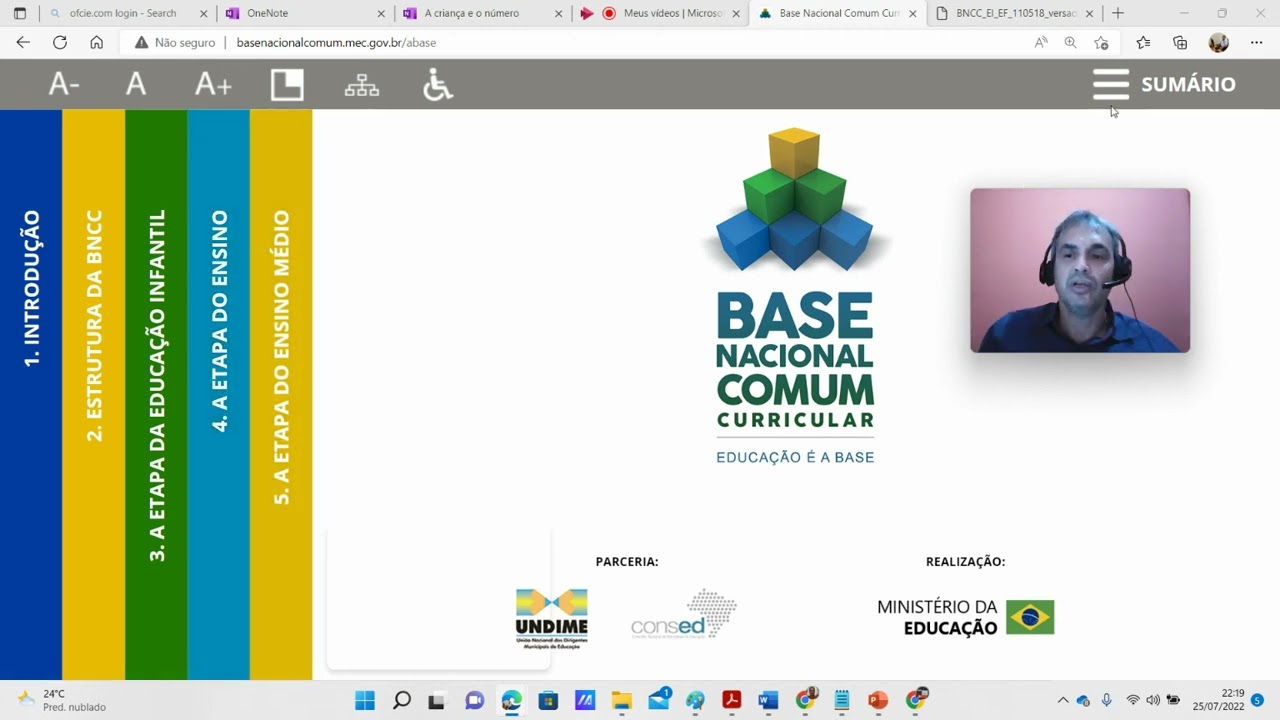Close the Meus vídeos tab
1280x720 pixels.
tap(735, 13)
